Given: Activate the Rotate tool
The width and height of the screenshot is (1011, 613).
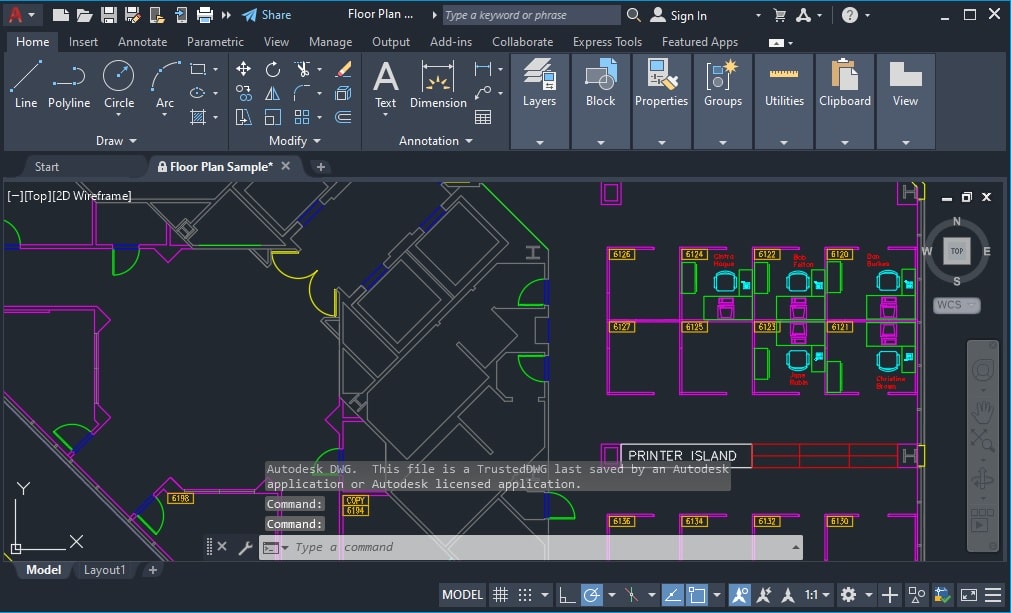Looking at the screenshot, I should click(273, 69).
